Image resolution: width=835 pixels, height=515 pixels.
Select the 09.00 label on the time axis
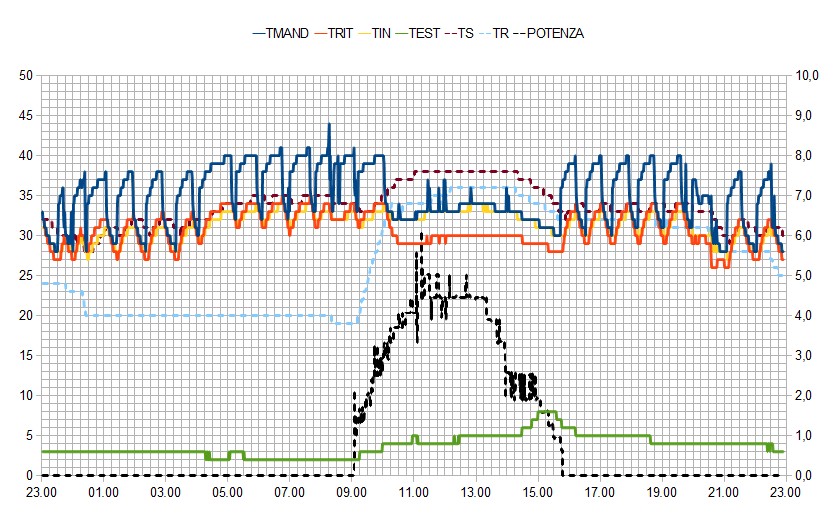(x=352, y=492)
